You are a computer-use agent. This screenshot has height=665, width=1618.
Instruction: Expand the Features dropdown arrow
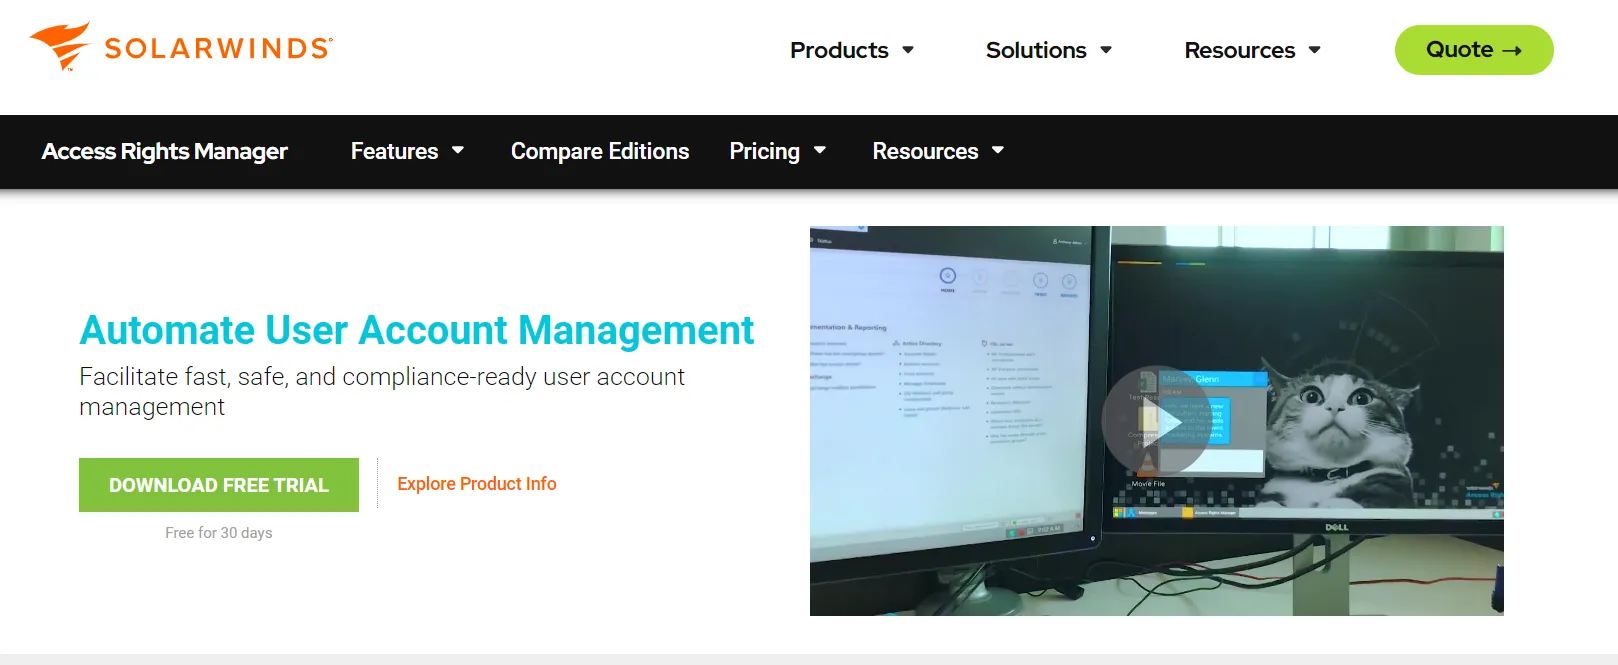click(x=458, y=151)
